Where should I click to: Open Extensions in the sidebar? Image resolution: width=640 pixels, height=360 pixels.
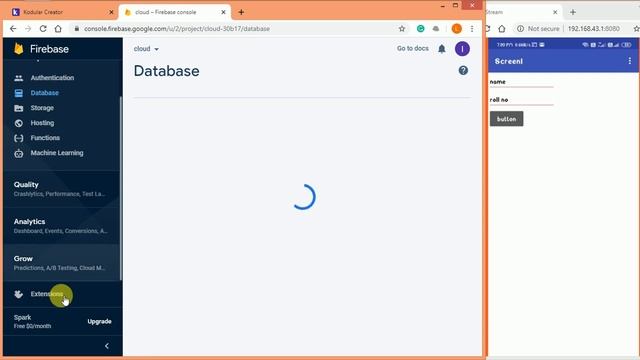pos(47,294)
